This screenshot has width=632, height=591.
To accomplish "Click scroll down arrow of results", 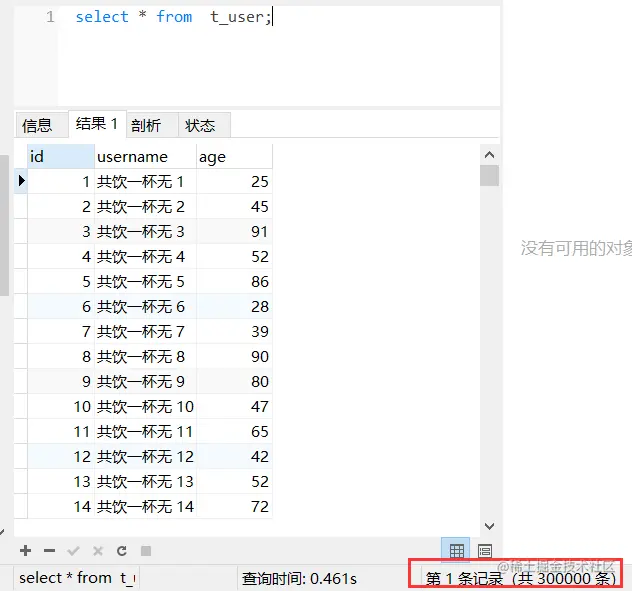I will pyautogui.click(x=489, y=526).
